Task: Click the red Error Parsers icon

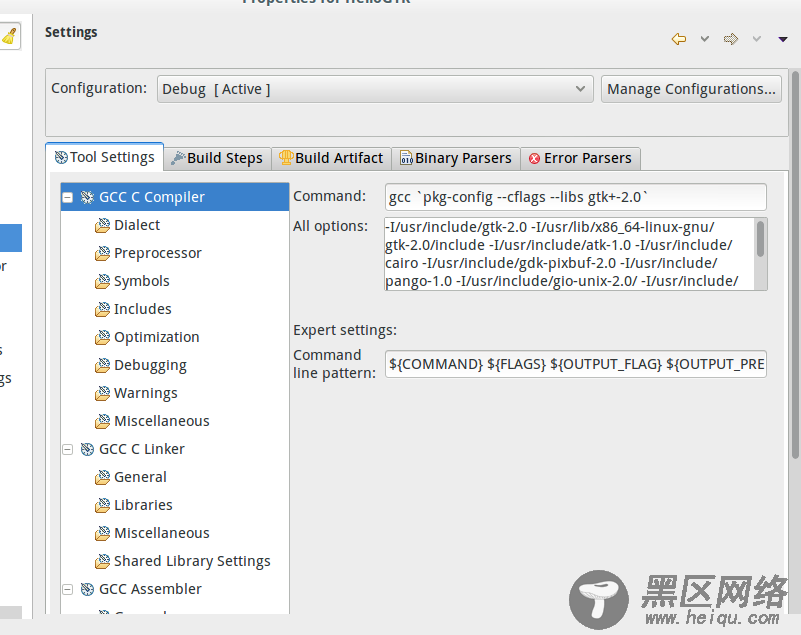Action: coord(534,159)
